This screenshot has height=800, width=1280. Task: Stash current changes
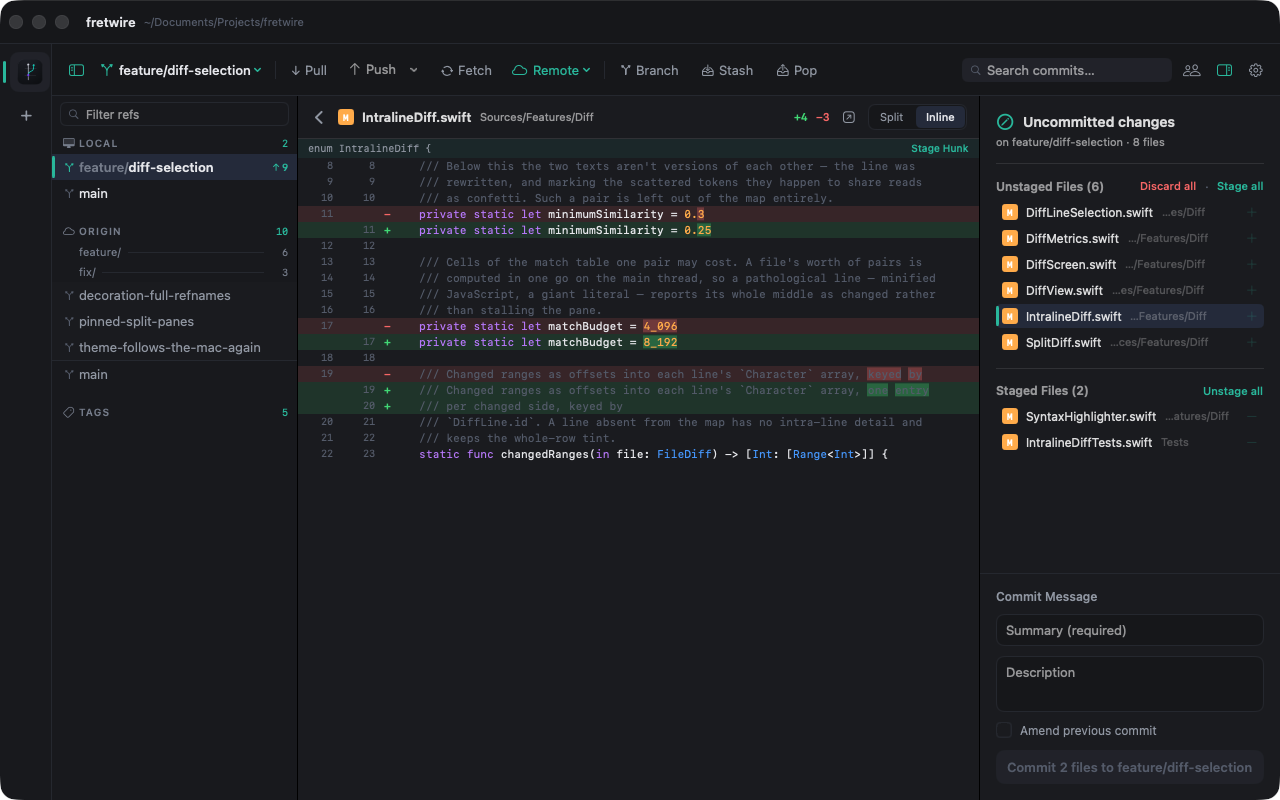pyautogui.click(x=727, y=70)
